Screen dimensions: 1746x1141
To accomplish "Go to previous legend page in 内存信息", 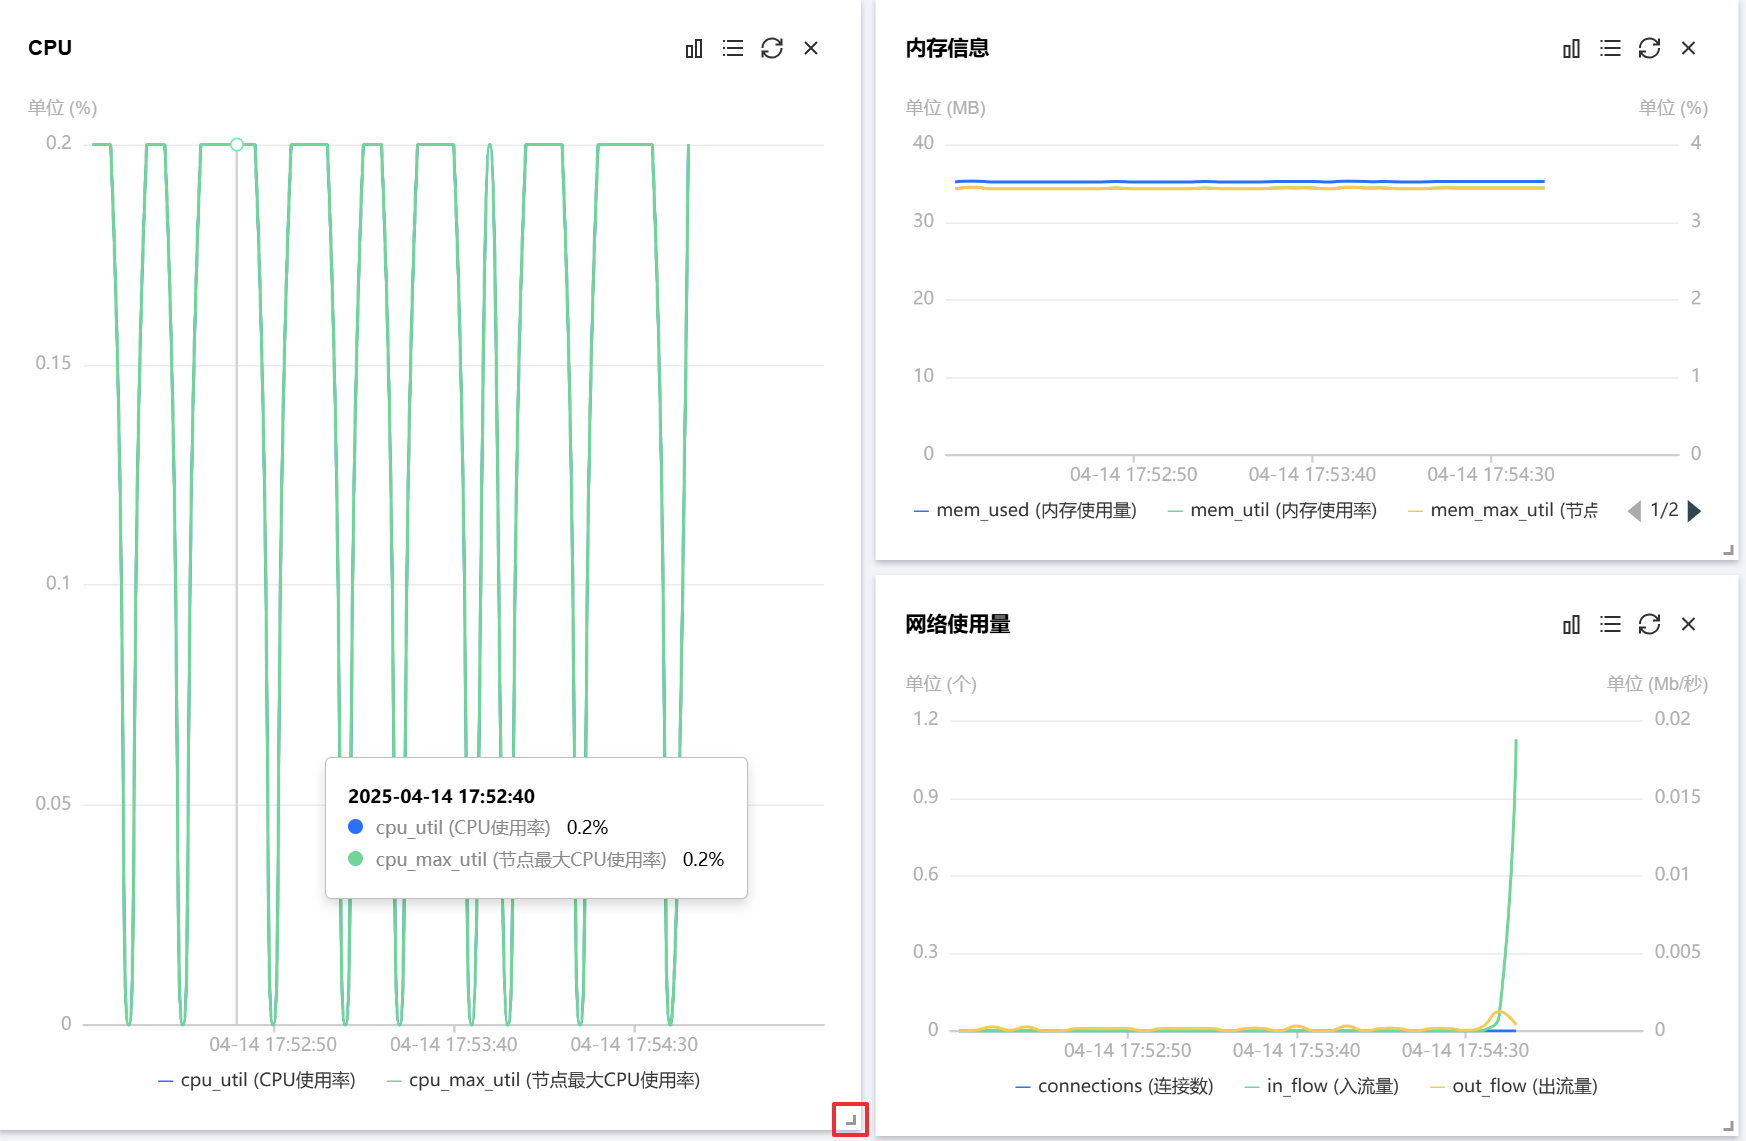I will (x=1634, y=511).
